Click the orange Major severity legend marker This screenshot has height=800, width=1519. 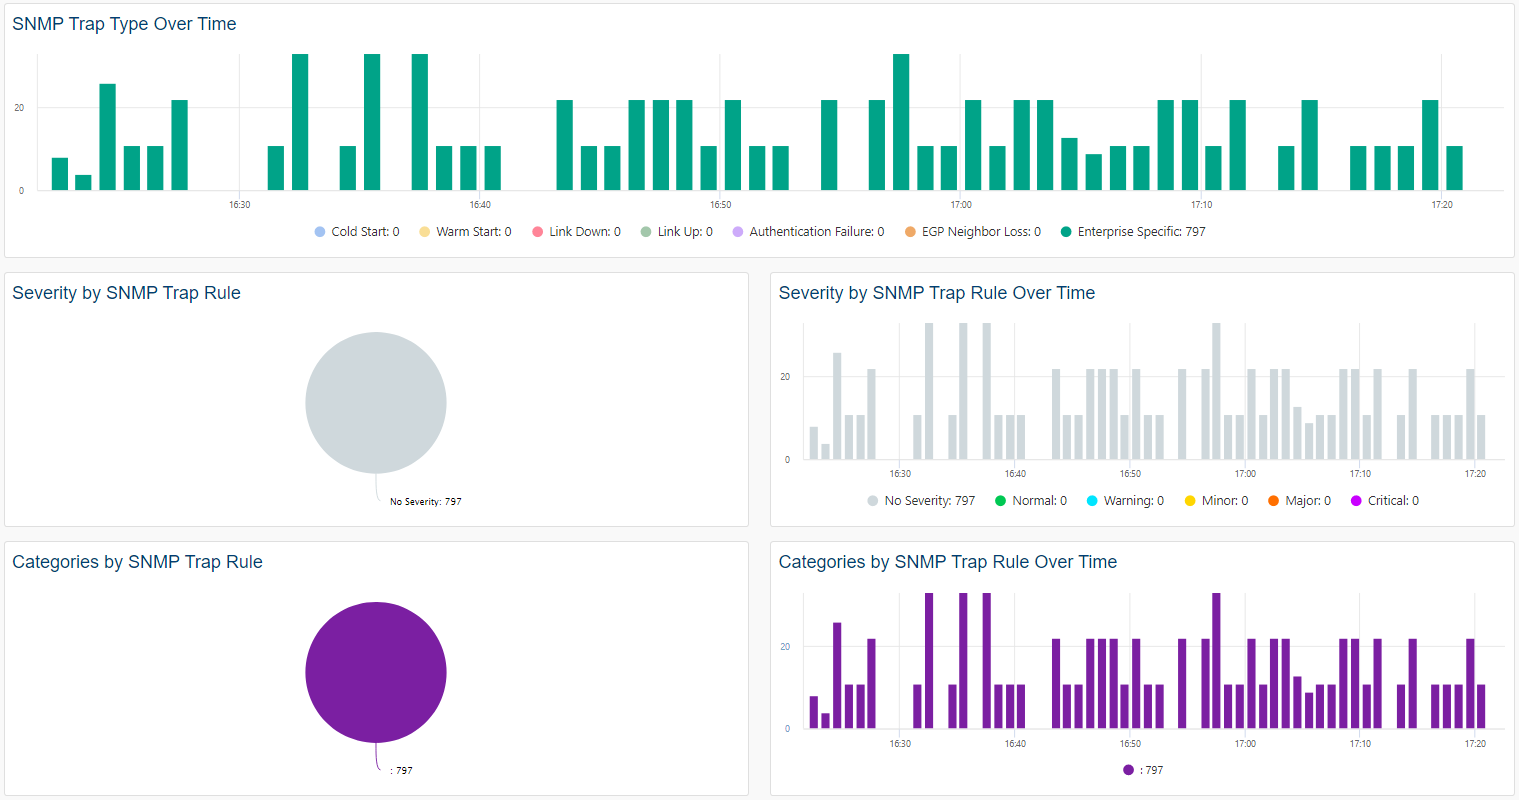(1273, 501)
